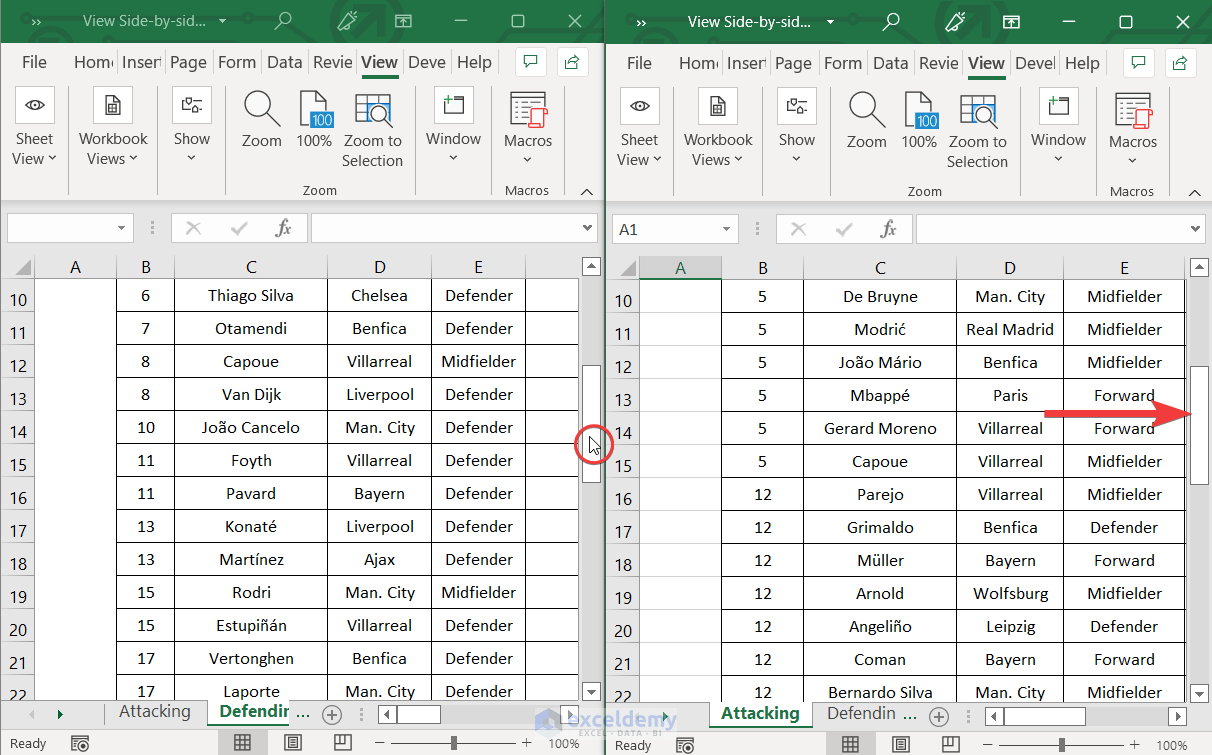The width and height of the screenshot is (1212, 755).
Task: Select the Attacking sheet tab in right window
Action: coord(760,713)
